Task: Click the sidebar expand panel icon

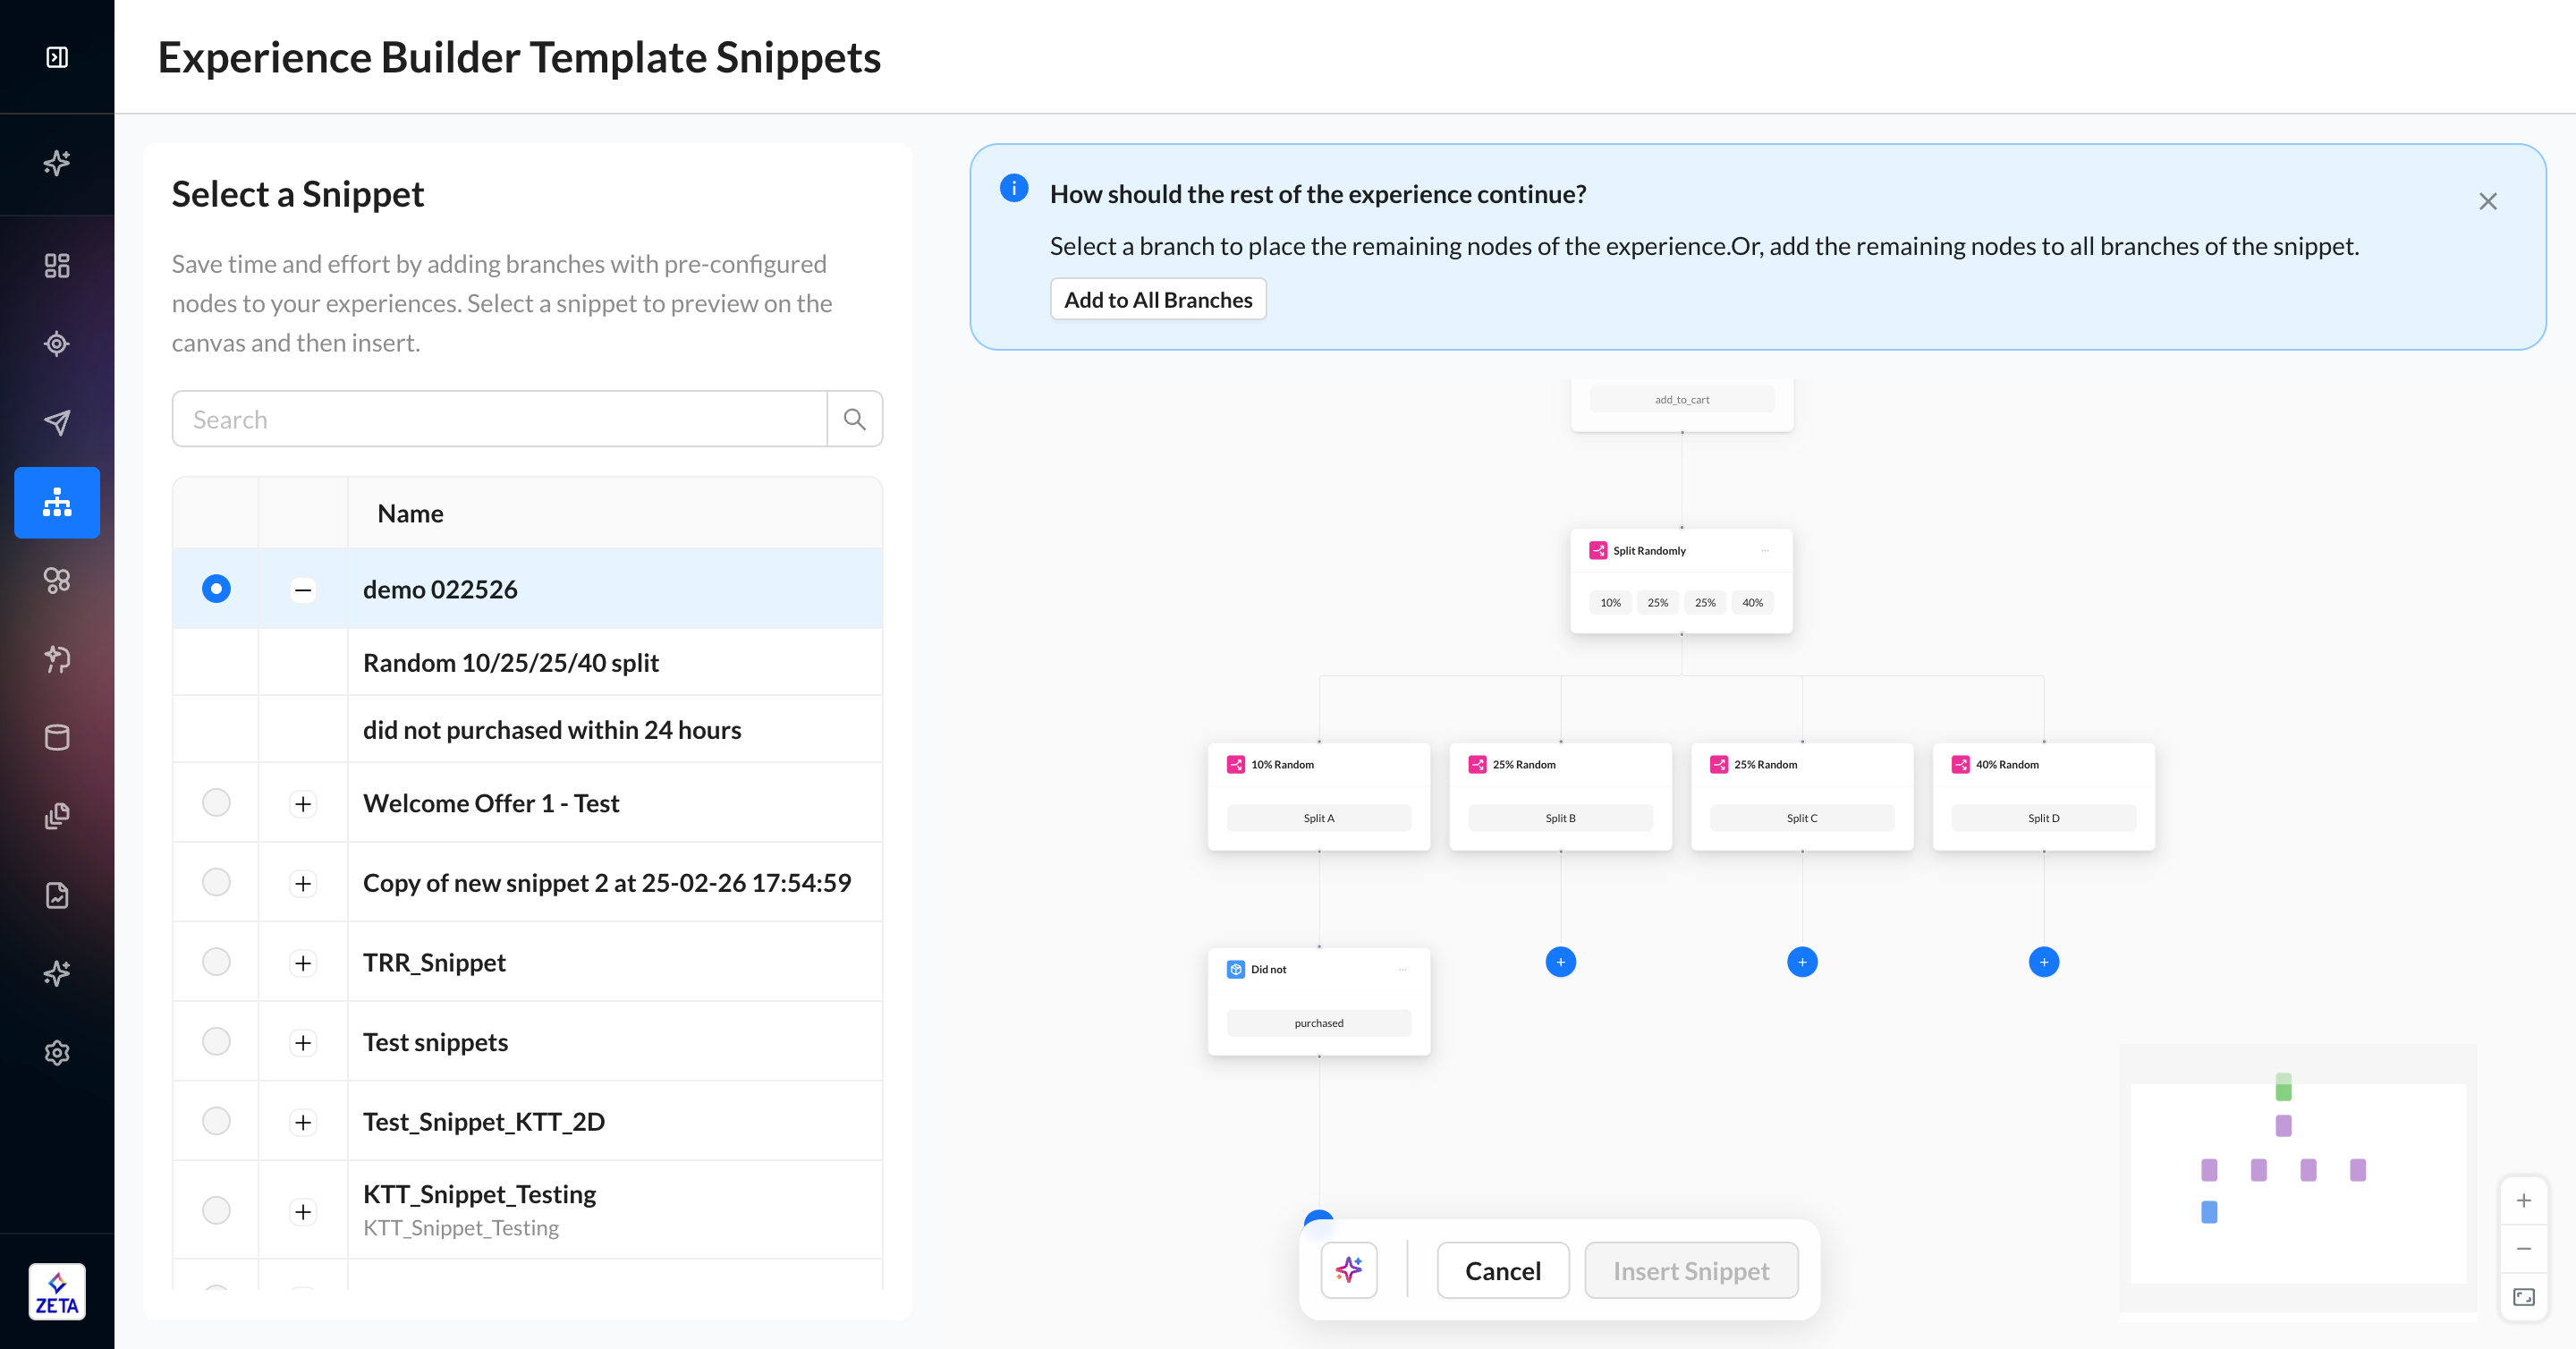Action: click(57, 57)
